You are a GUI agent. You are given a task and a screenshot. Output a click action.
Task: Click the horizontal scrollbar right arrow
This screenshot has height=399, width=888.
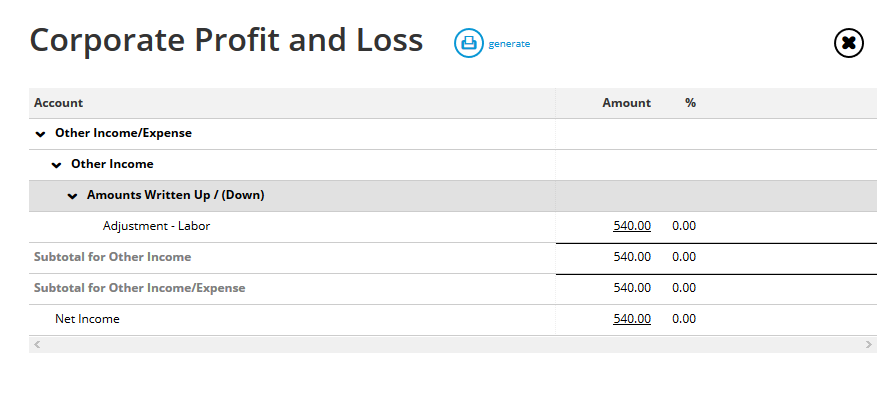(869, 344)
